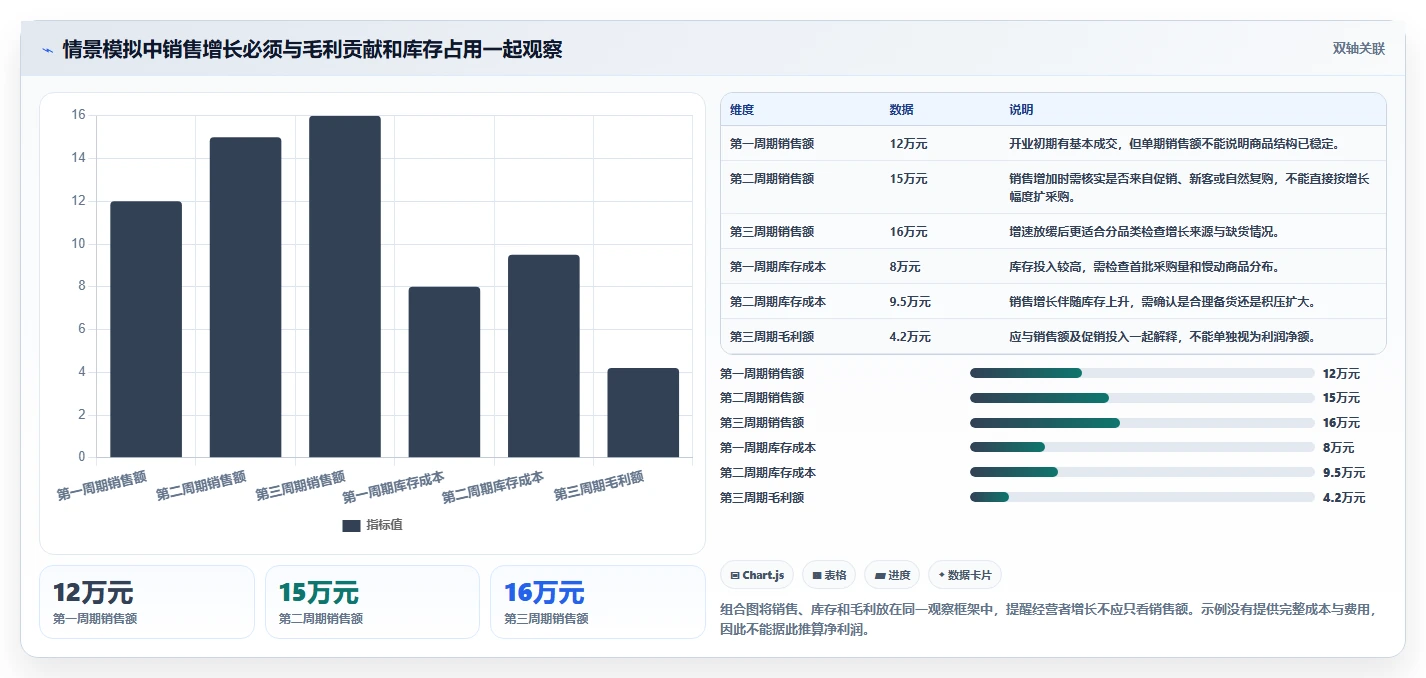This screenshot has height=678, width=1426.
Task: Click the 表格 tag chip
Action: [x=829, y=575]
